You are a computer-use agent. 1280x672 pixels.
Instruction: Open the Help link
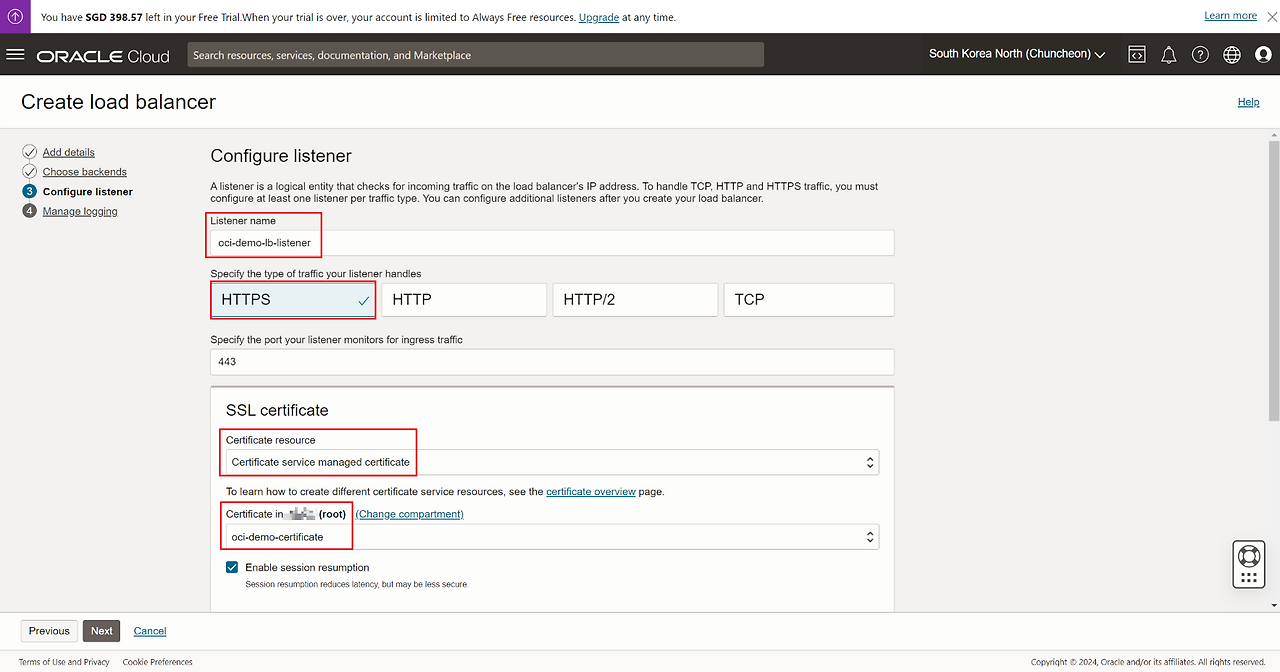point(1248,102)
